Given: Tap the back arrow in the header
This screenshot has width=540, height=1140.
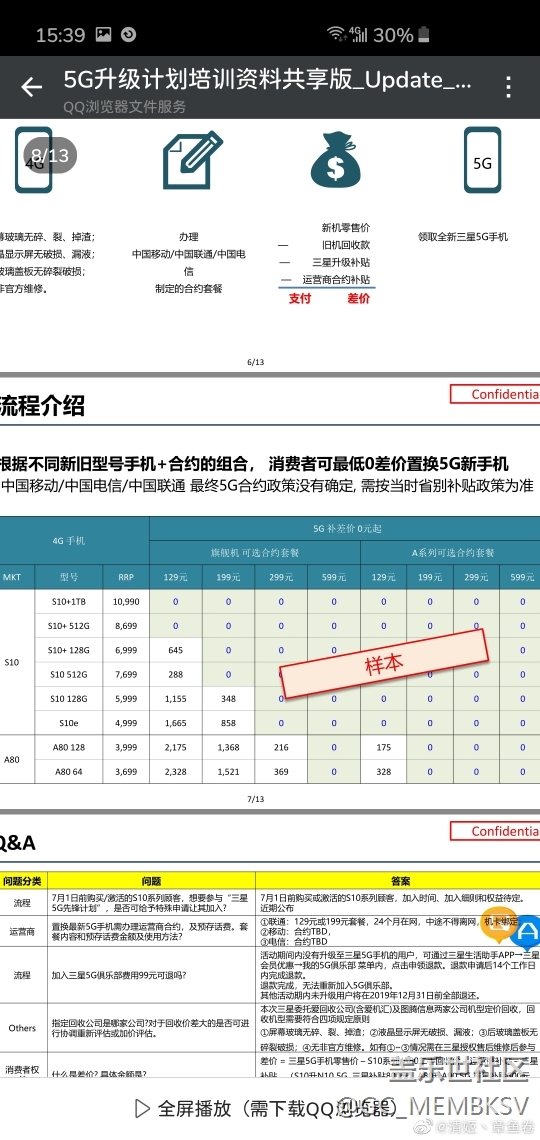Looking at the screenshot, I should (31, 87).
